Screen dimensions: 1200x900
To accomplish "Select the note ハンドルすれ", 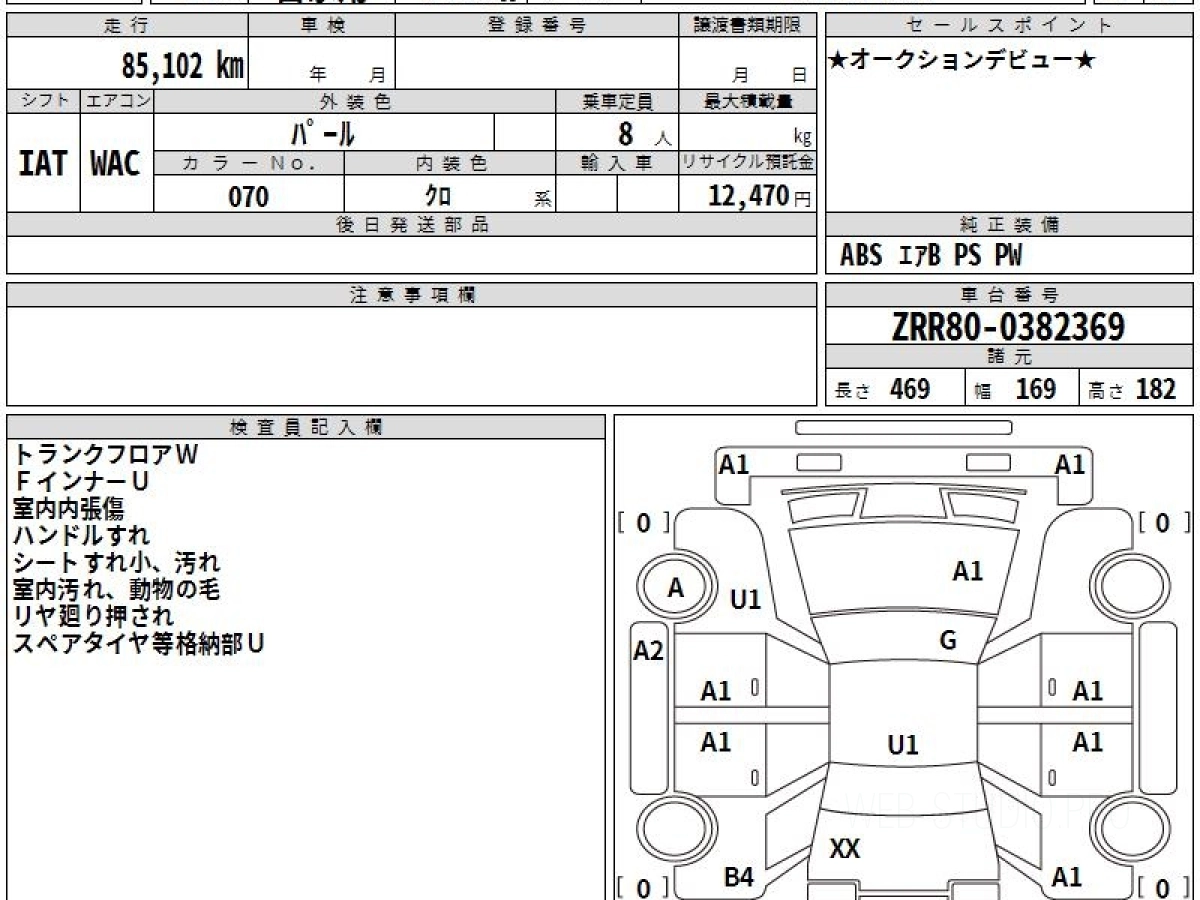I will click(x=81, y=536).
